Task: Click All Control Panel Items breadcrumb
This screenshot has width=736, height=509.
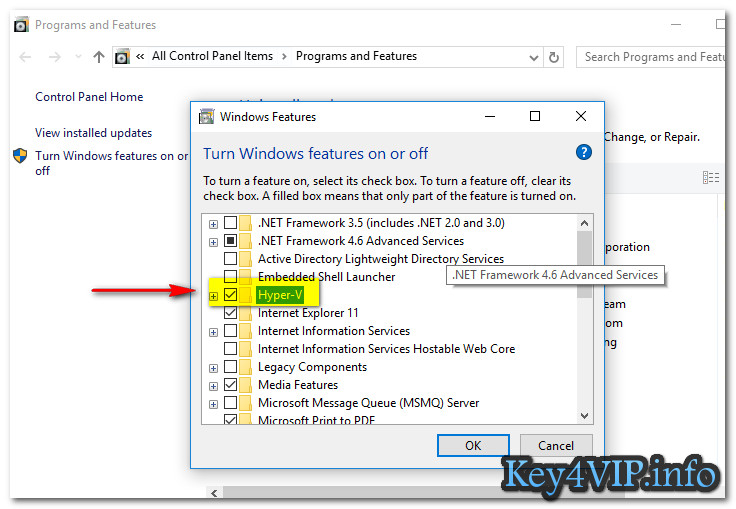Action: 212,56
